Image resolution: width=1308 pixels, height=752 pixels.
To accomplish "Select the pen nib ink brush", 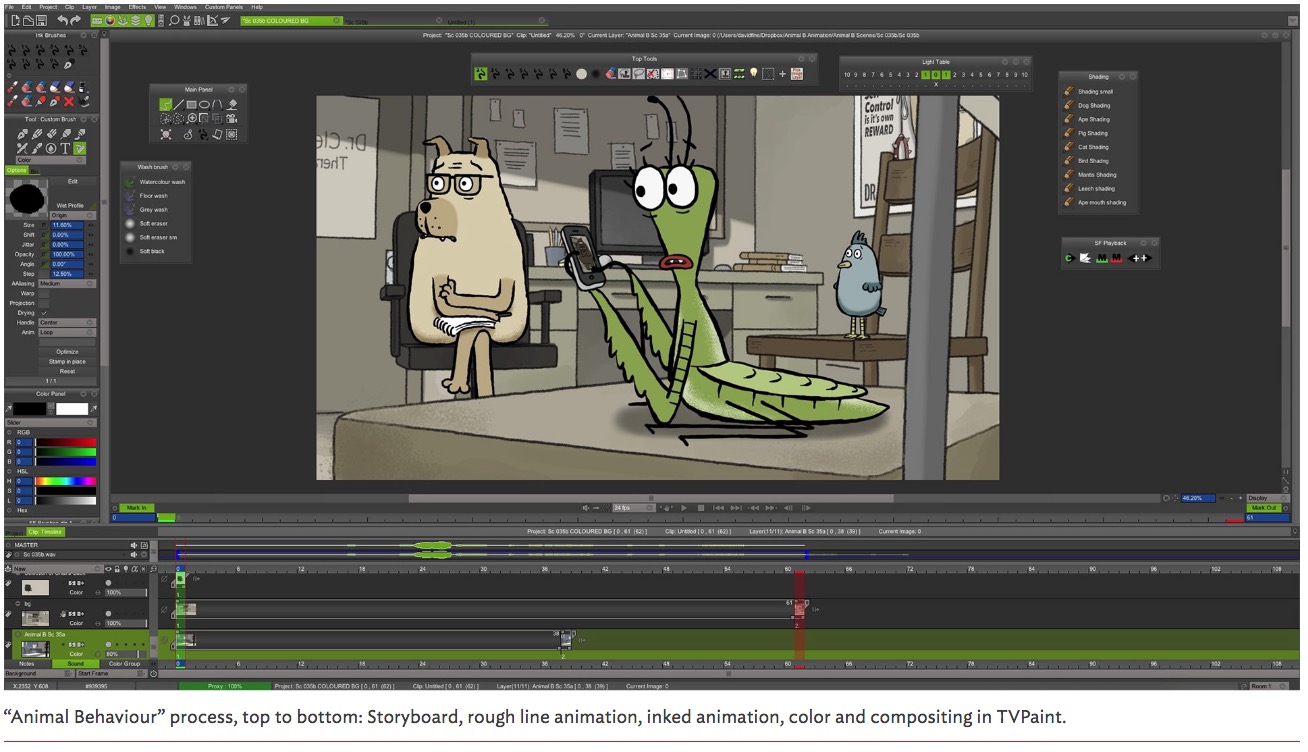I will pyautogui.click(x=69, y=65).
